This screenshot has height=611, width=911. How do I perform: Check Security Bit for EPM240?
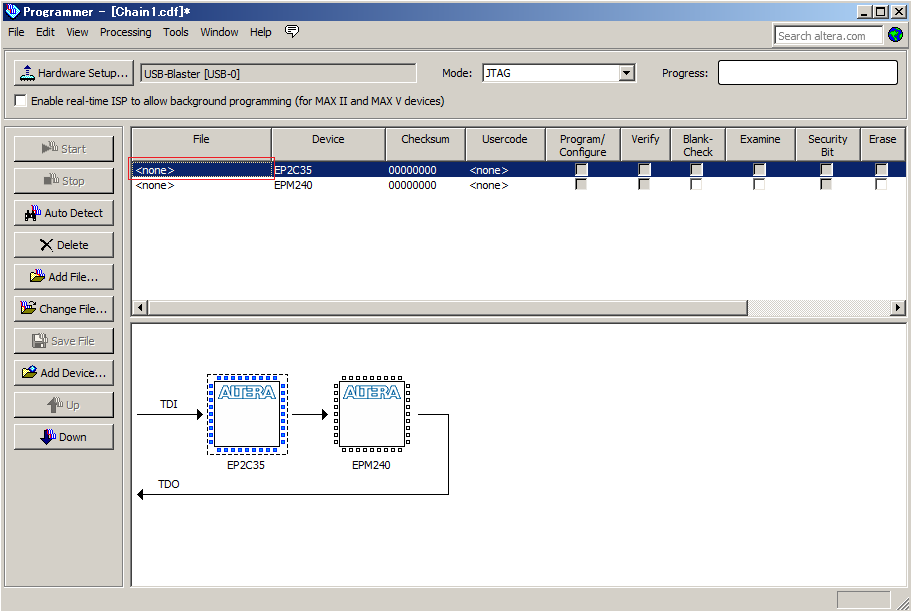[x=826, y=184]
